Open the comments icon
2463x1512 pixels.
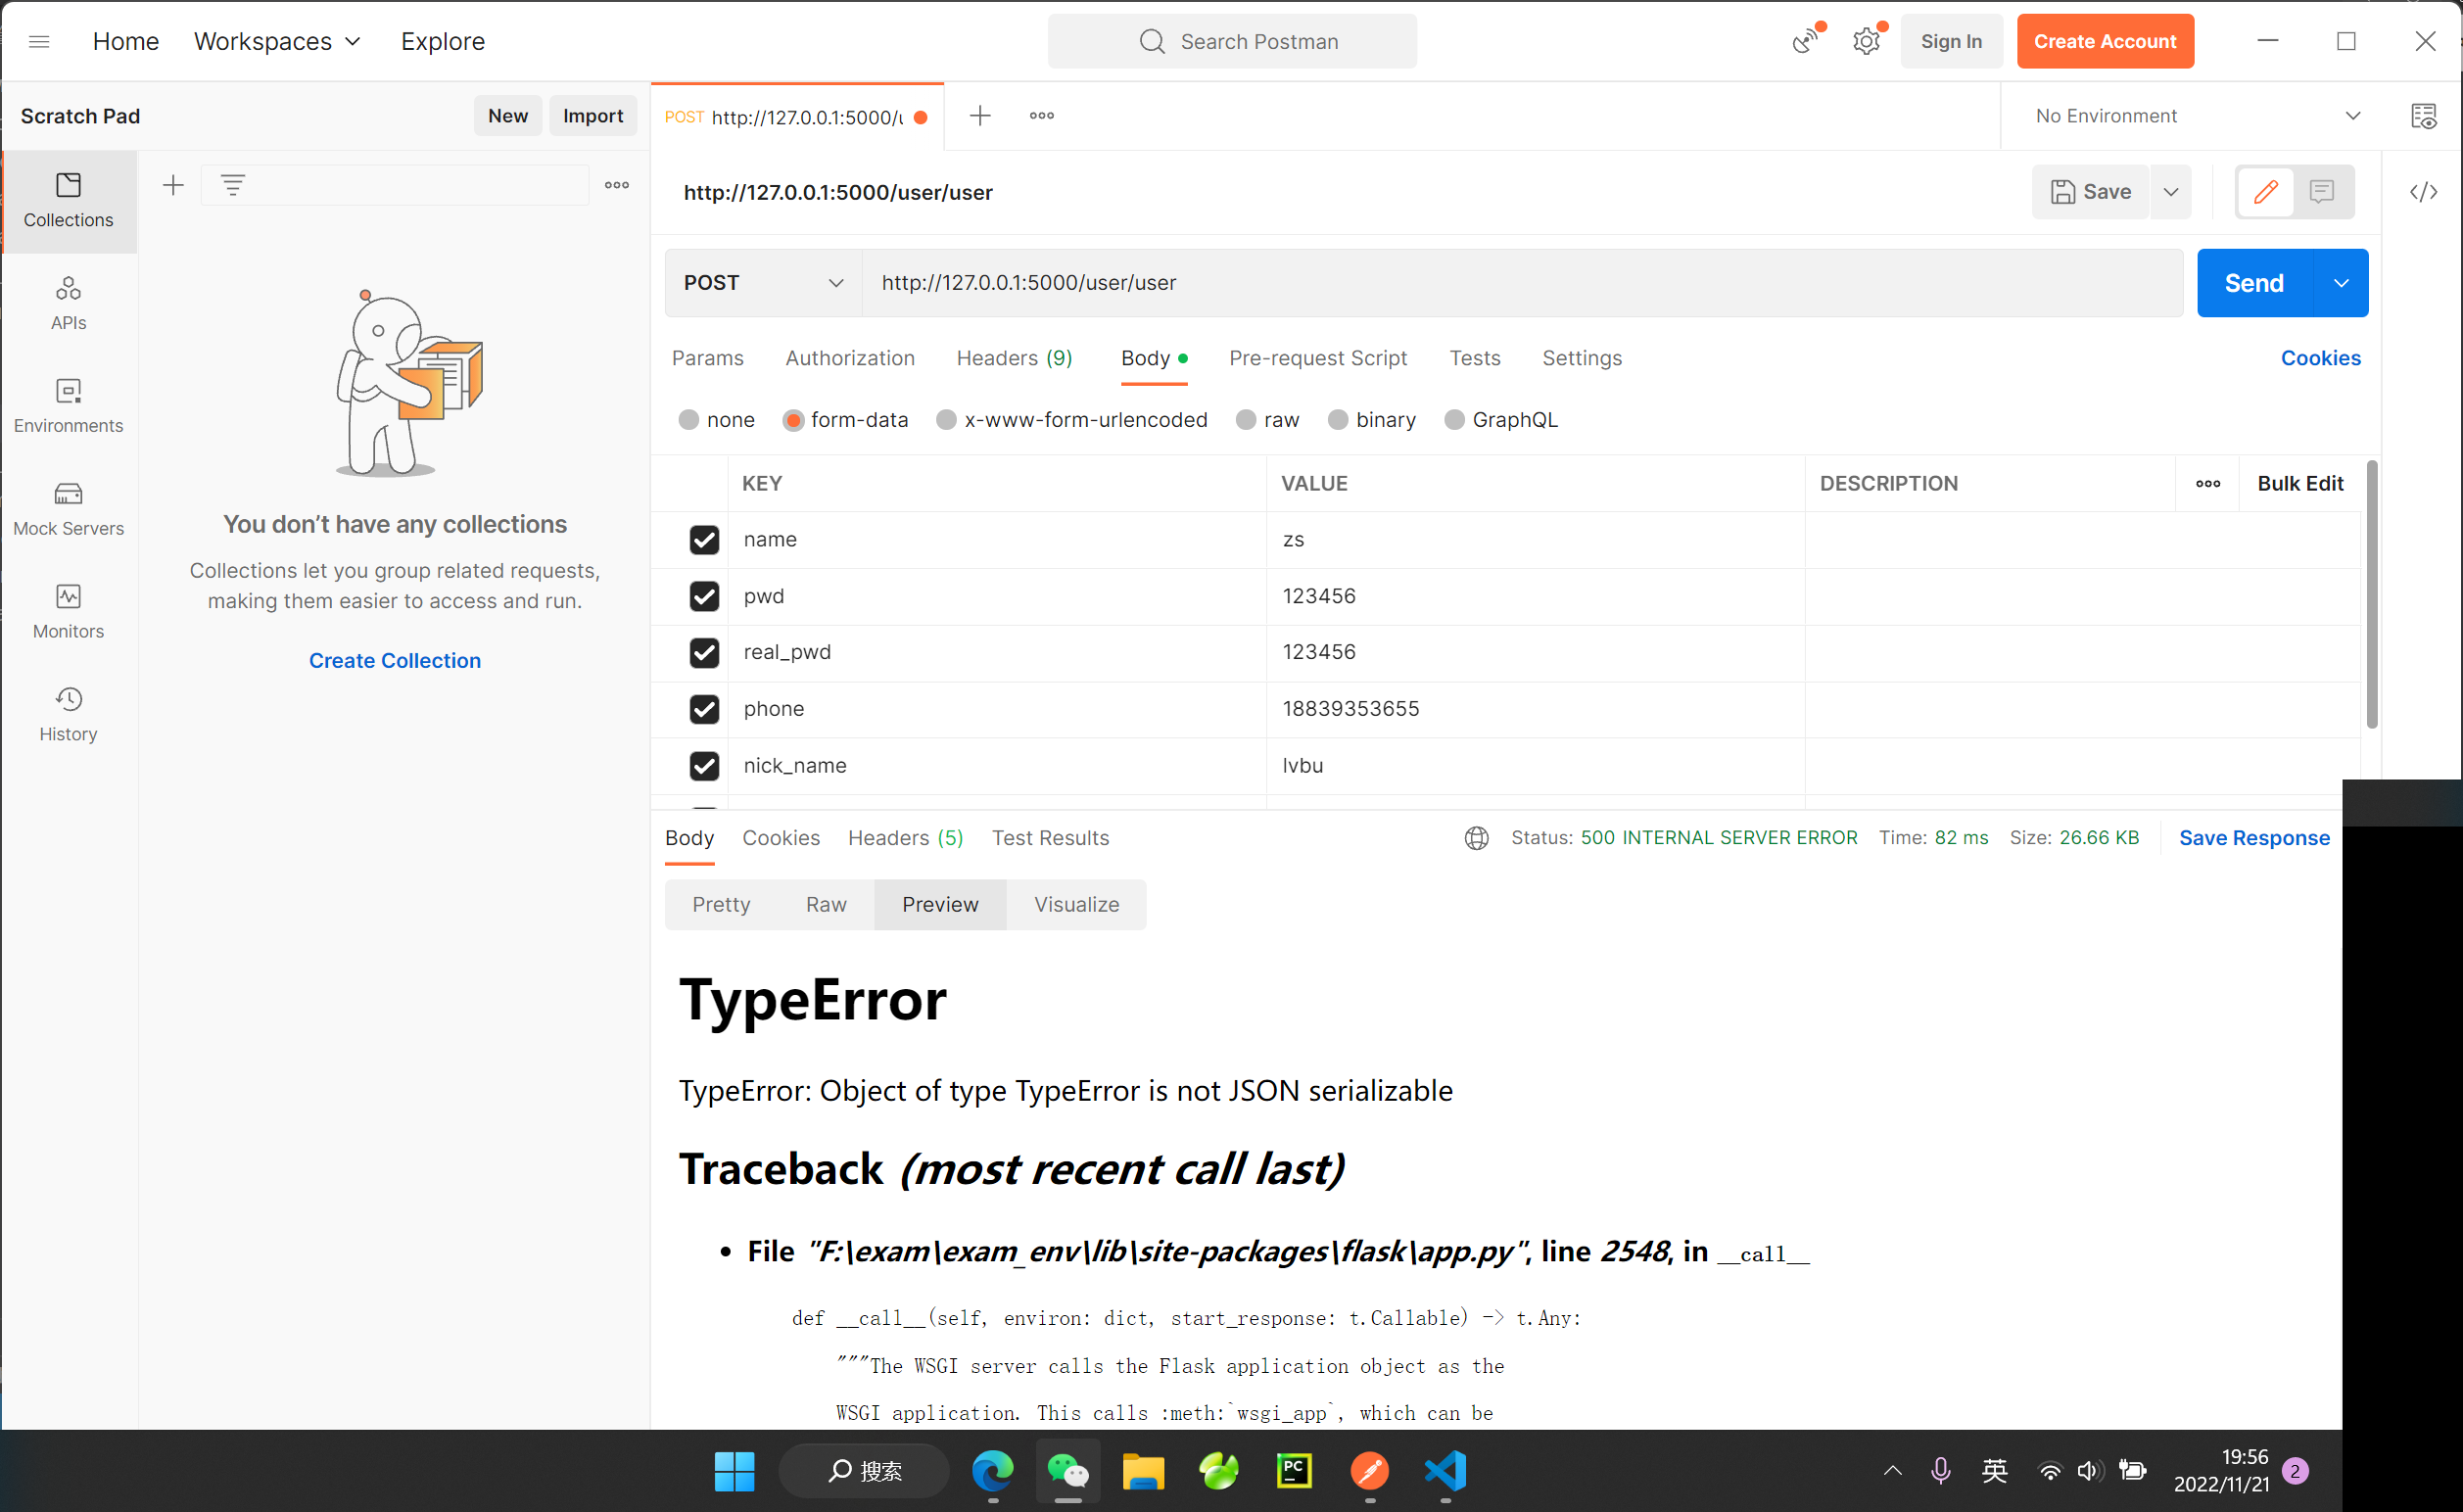pos(2322,191)
